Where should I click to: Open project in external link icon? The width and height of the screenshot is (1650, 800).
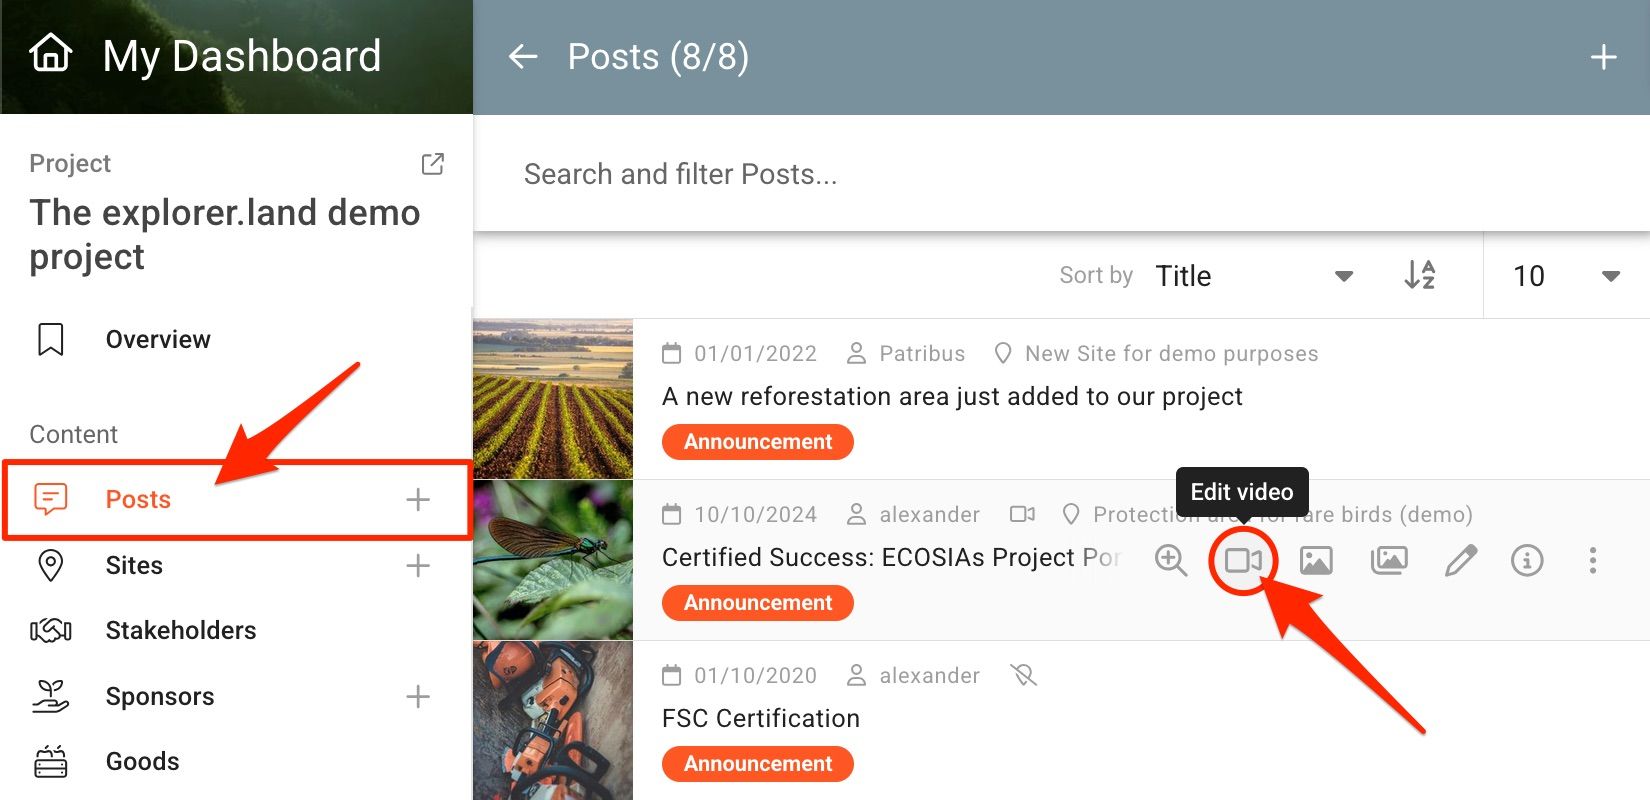click(x=433, y=164)
